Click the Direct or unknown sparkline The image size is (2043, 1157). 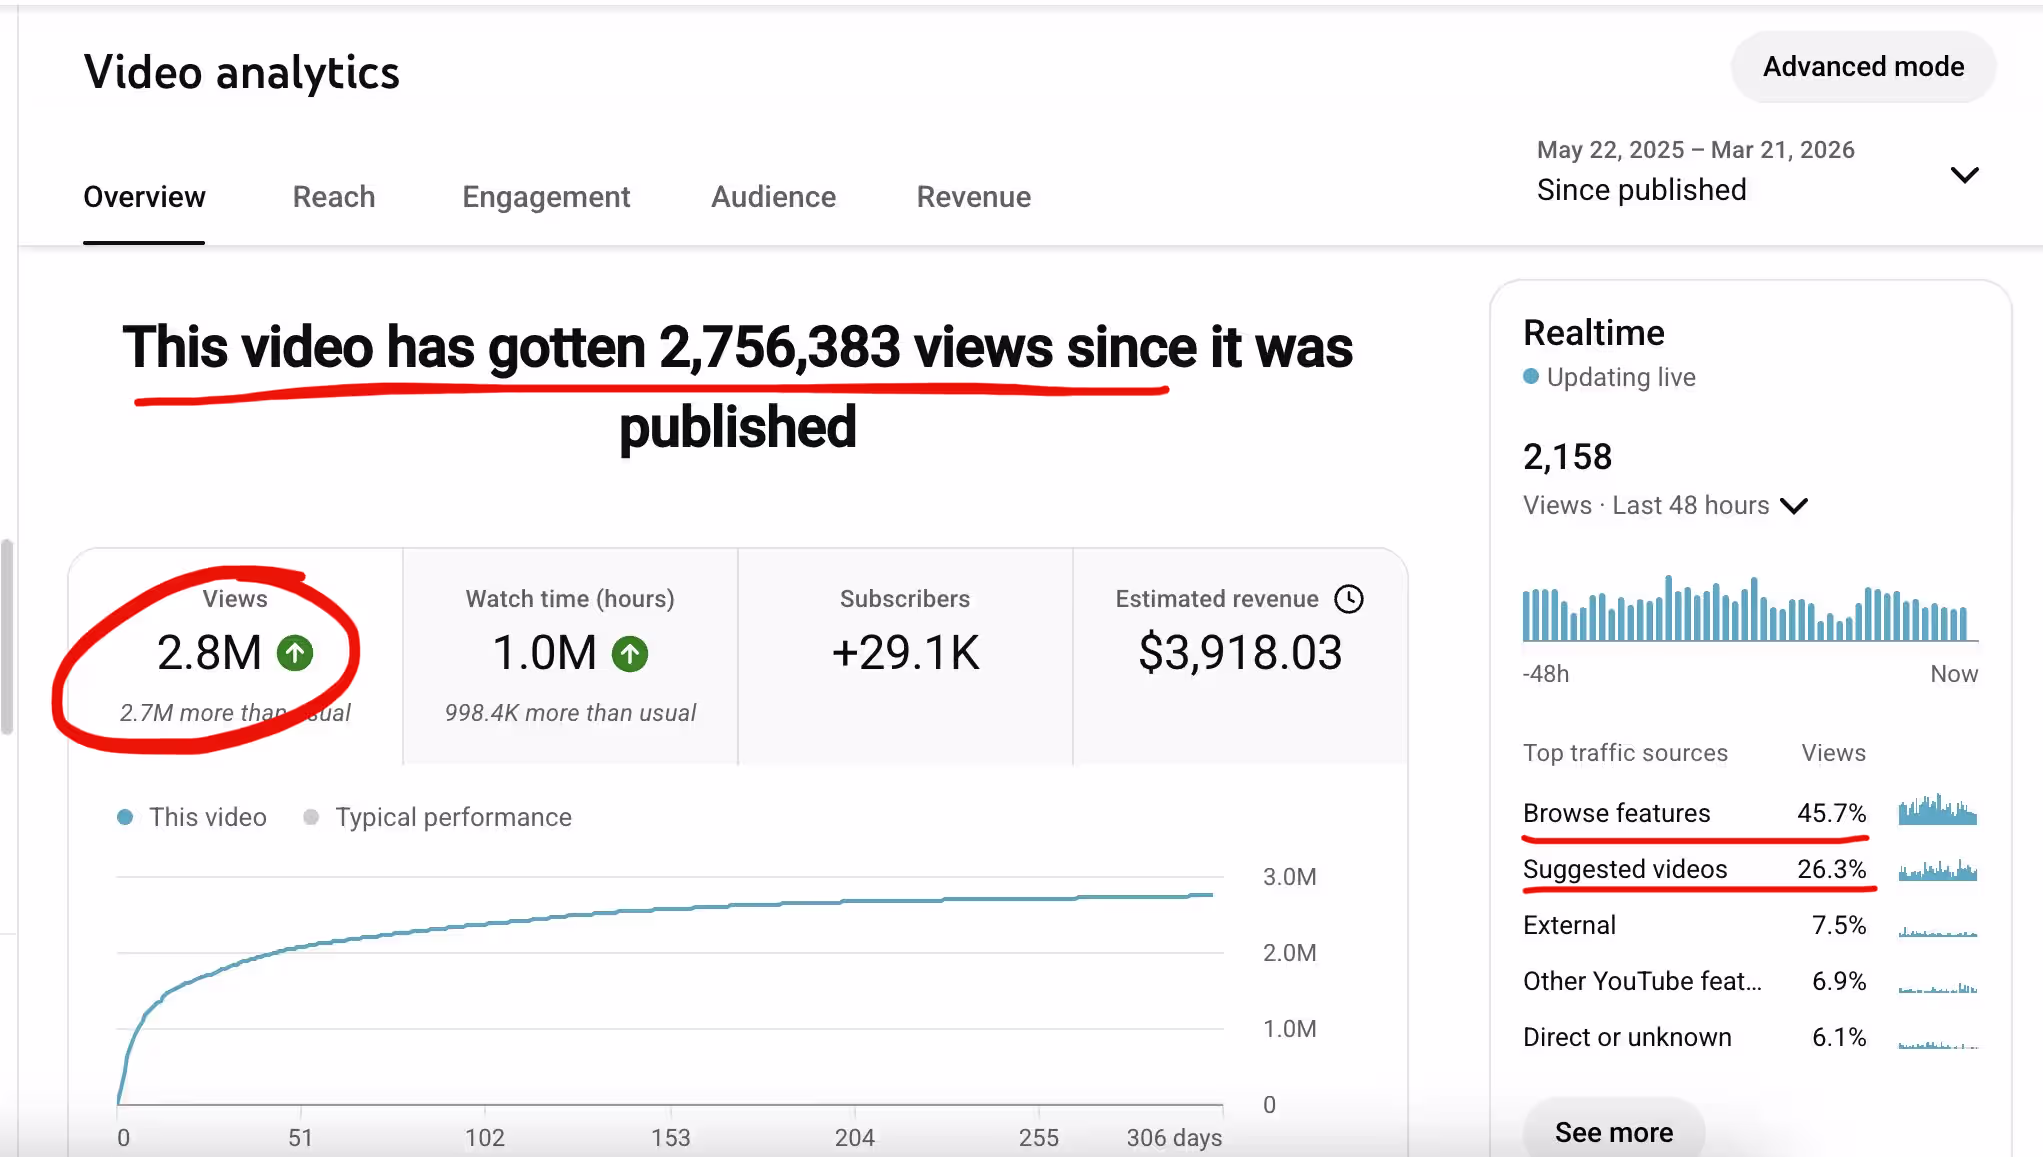1937,1043
